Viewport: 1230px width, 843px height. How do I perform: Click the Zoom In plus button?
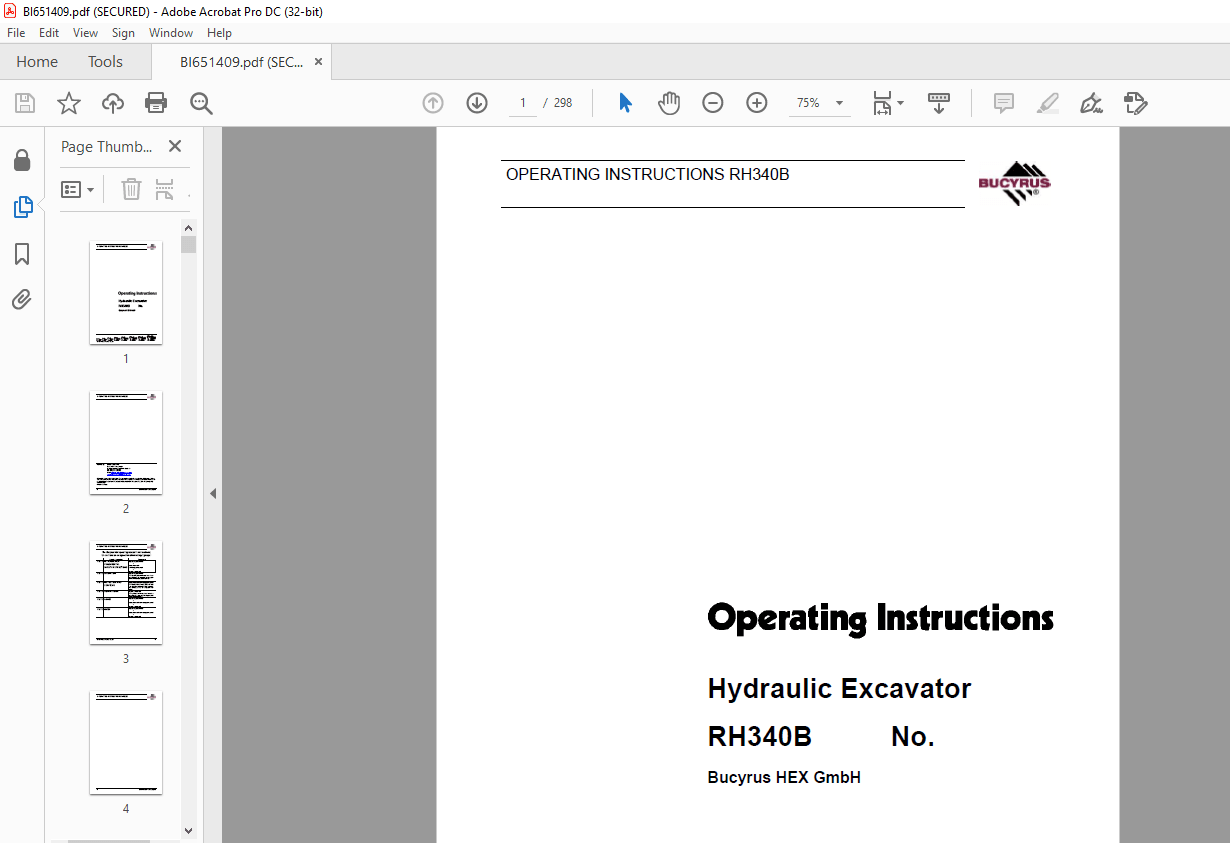(x=757, y=102)
